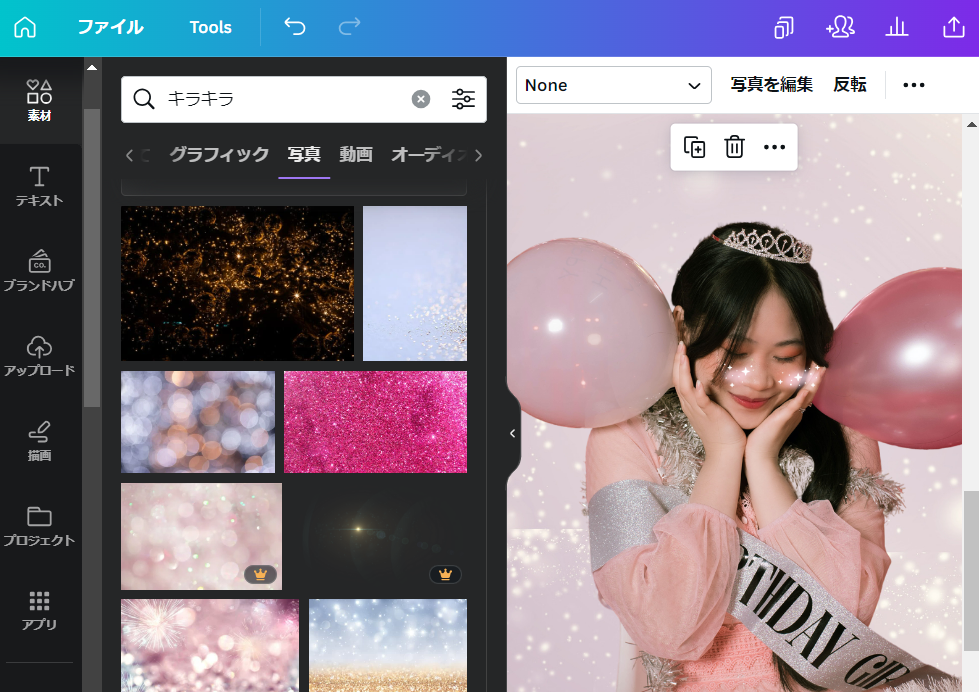
Task: Open the ブランドハブ panel
Action: click(39, 271)
